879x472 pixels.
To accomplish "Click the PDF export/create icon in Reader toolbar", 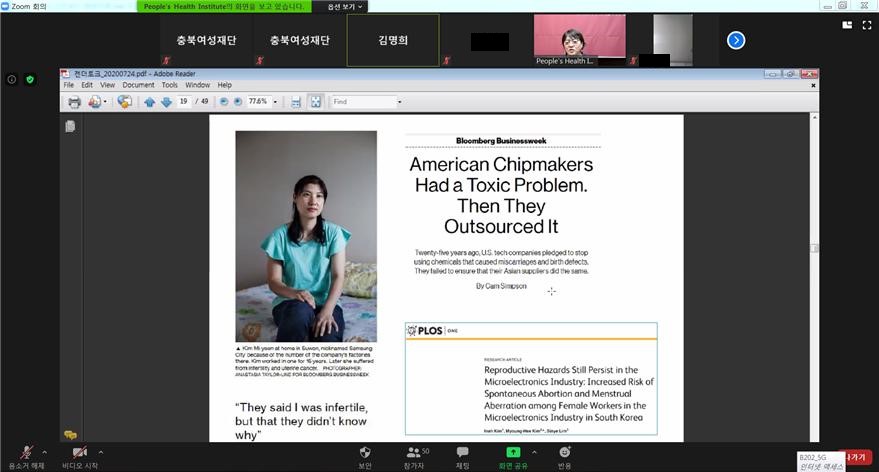I will pyautogui.click(x=94, y=101).
